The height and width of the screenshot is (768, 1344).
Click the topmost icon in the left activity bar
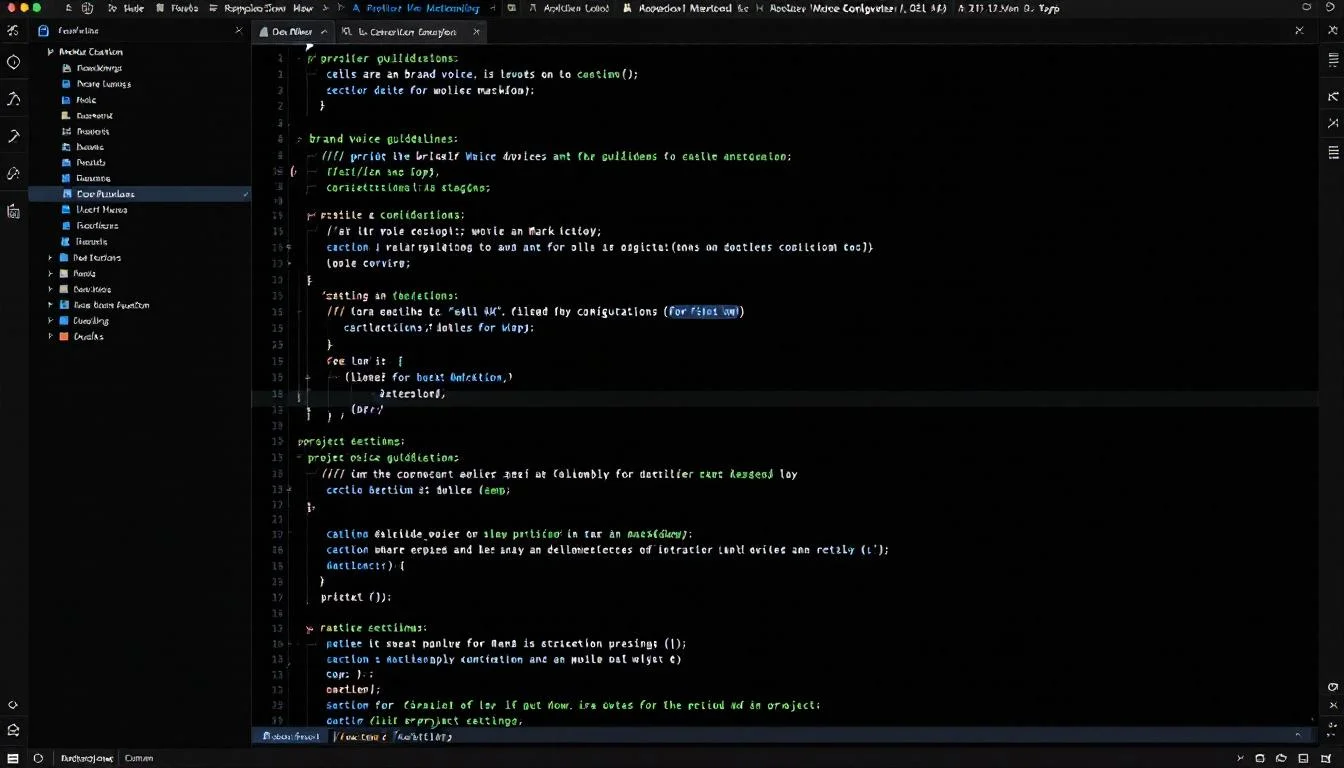coord(13,31)
